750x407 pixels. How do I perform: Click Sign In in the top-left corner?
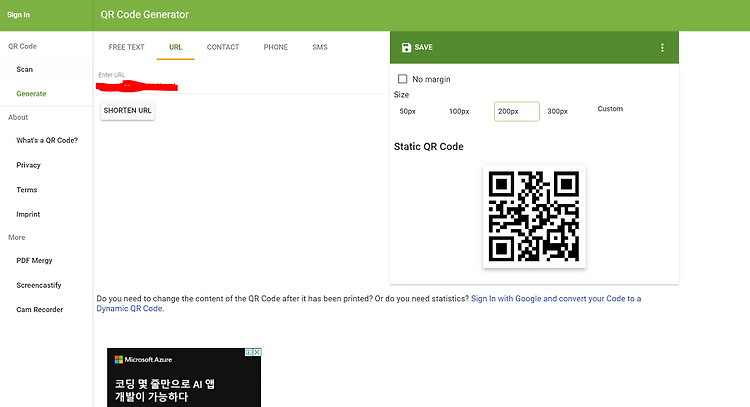18,15
